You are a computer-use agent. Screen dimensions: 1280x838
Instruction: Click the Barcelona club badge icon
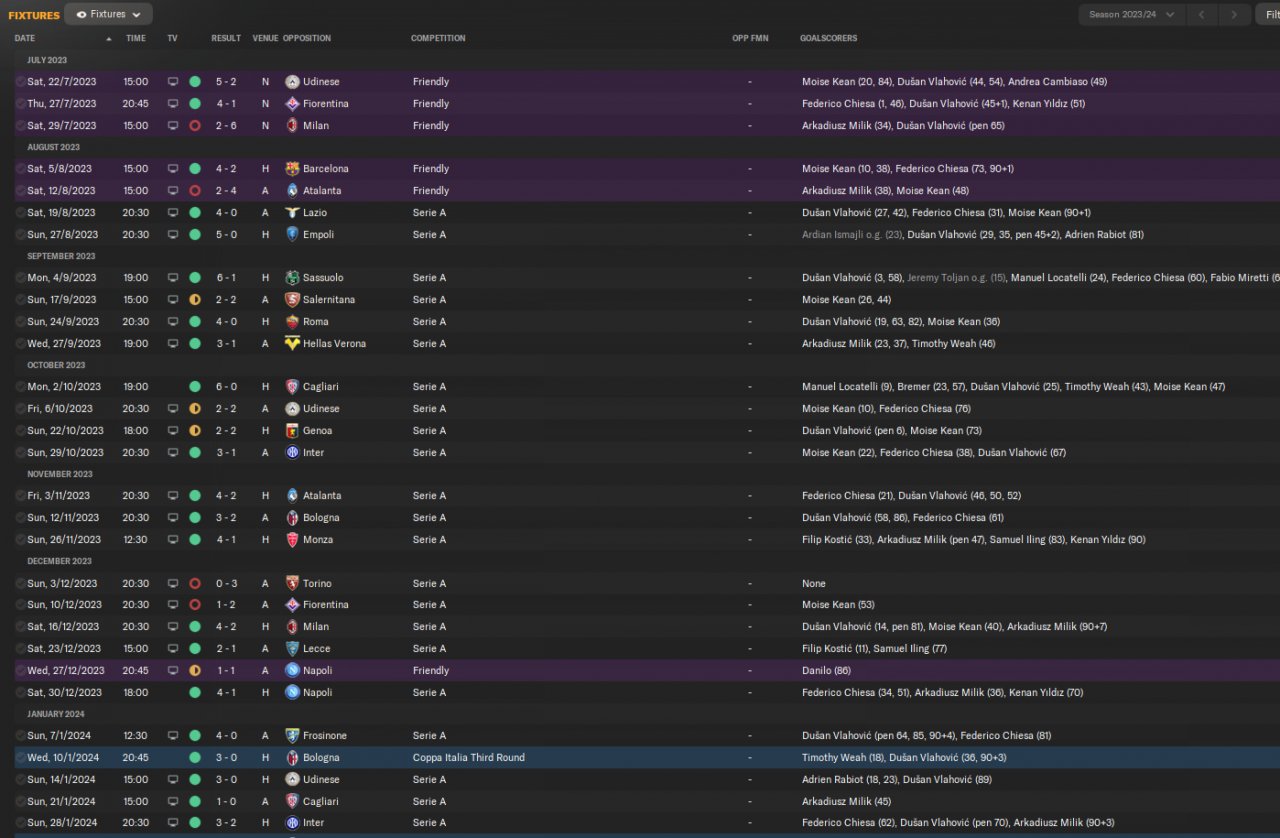point(292,169)
